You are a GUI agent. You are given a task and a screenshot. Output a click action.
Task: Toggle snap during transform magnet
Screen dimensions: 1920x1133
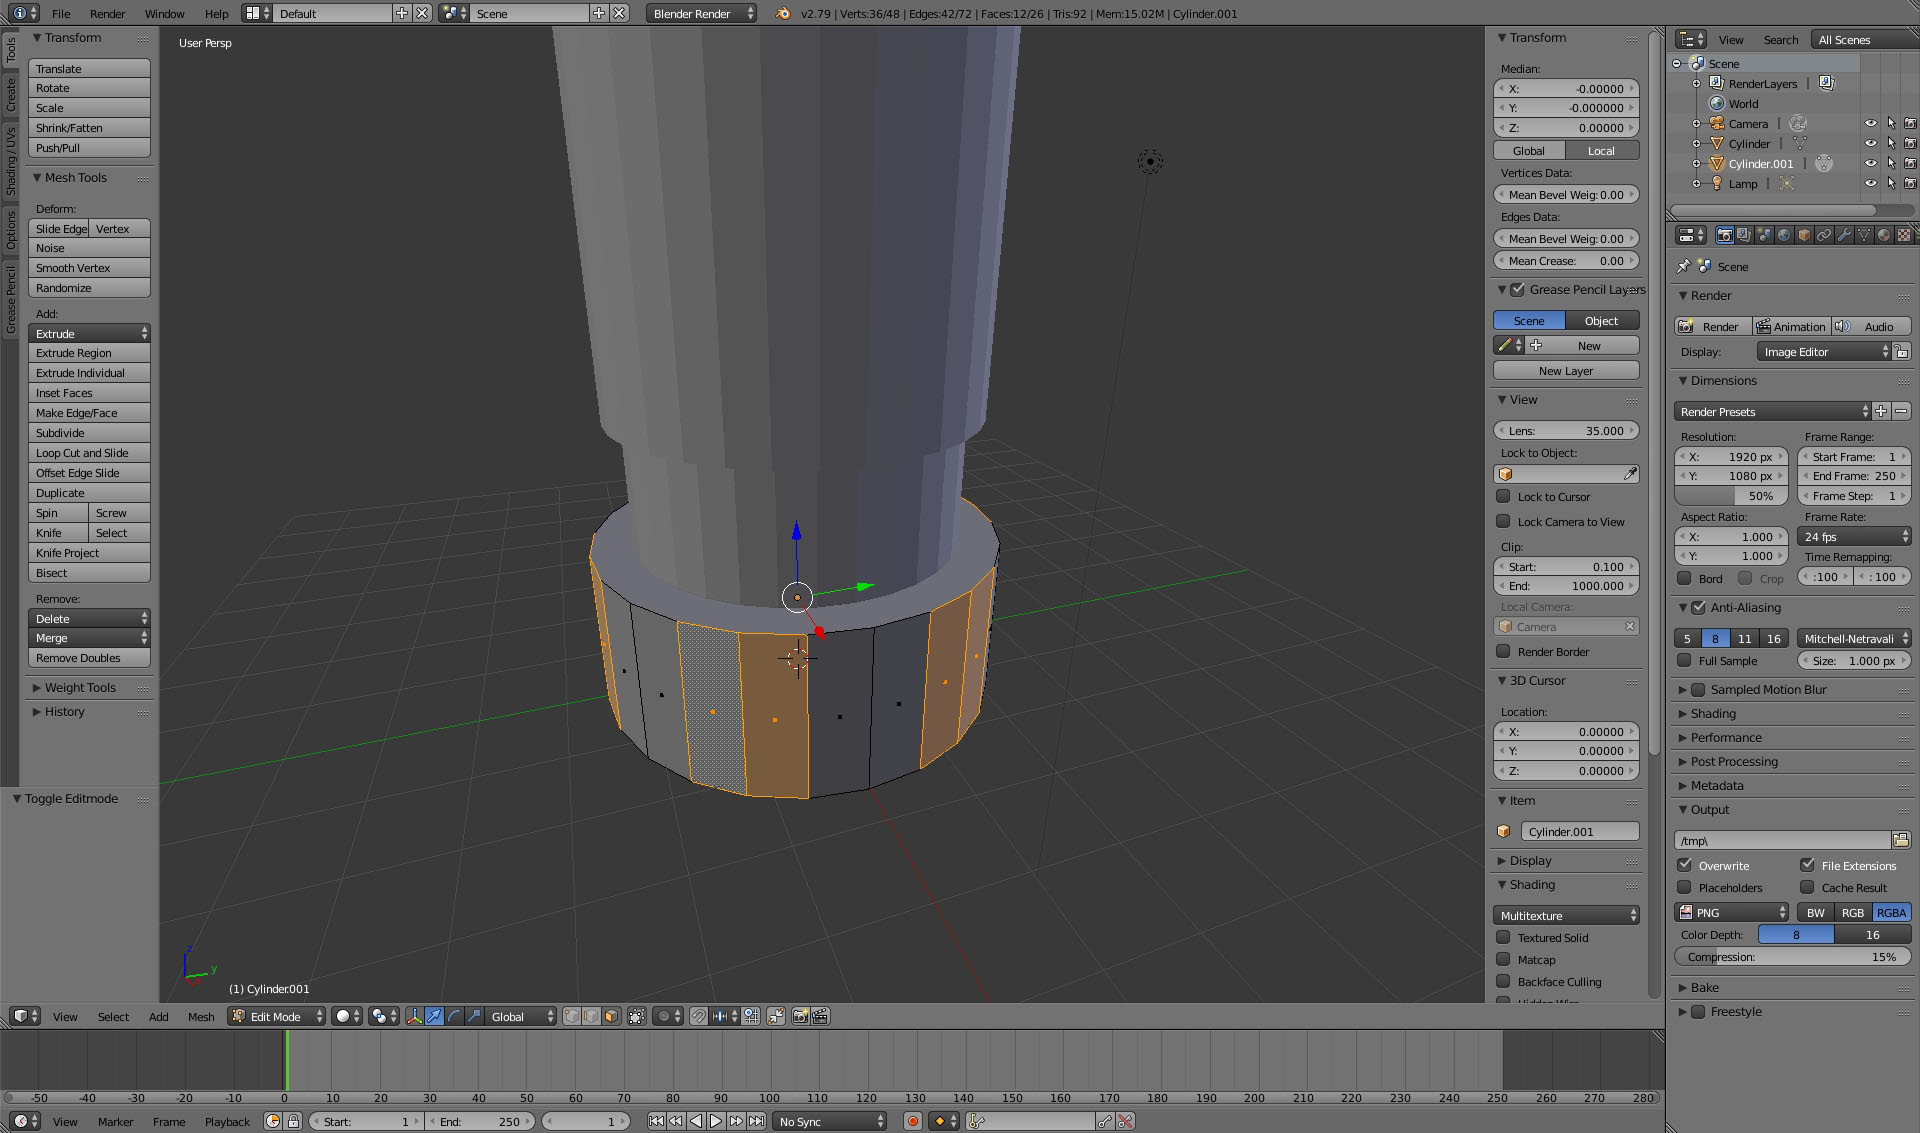699,1016
